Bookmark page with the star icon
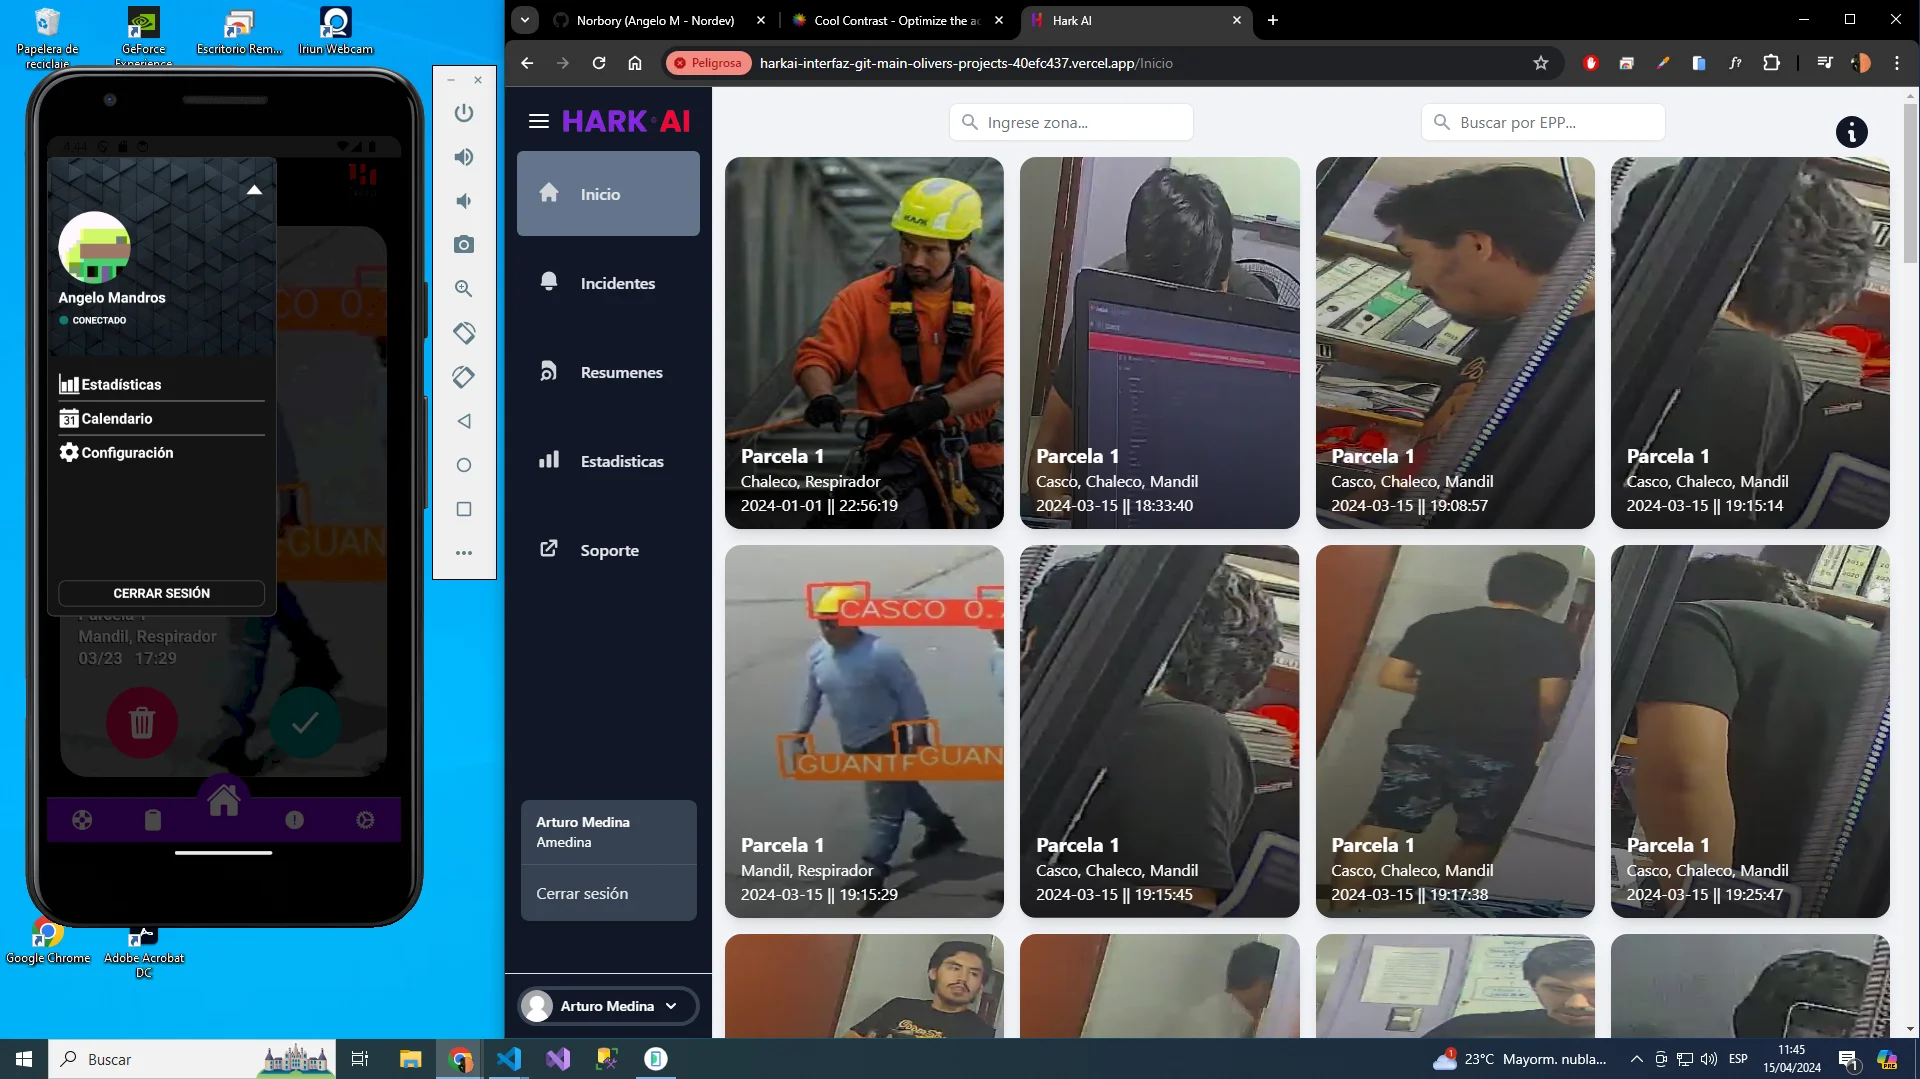The image size is (1920, 1079). click(1541, 63)
